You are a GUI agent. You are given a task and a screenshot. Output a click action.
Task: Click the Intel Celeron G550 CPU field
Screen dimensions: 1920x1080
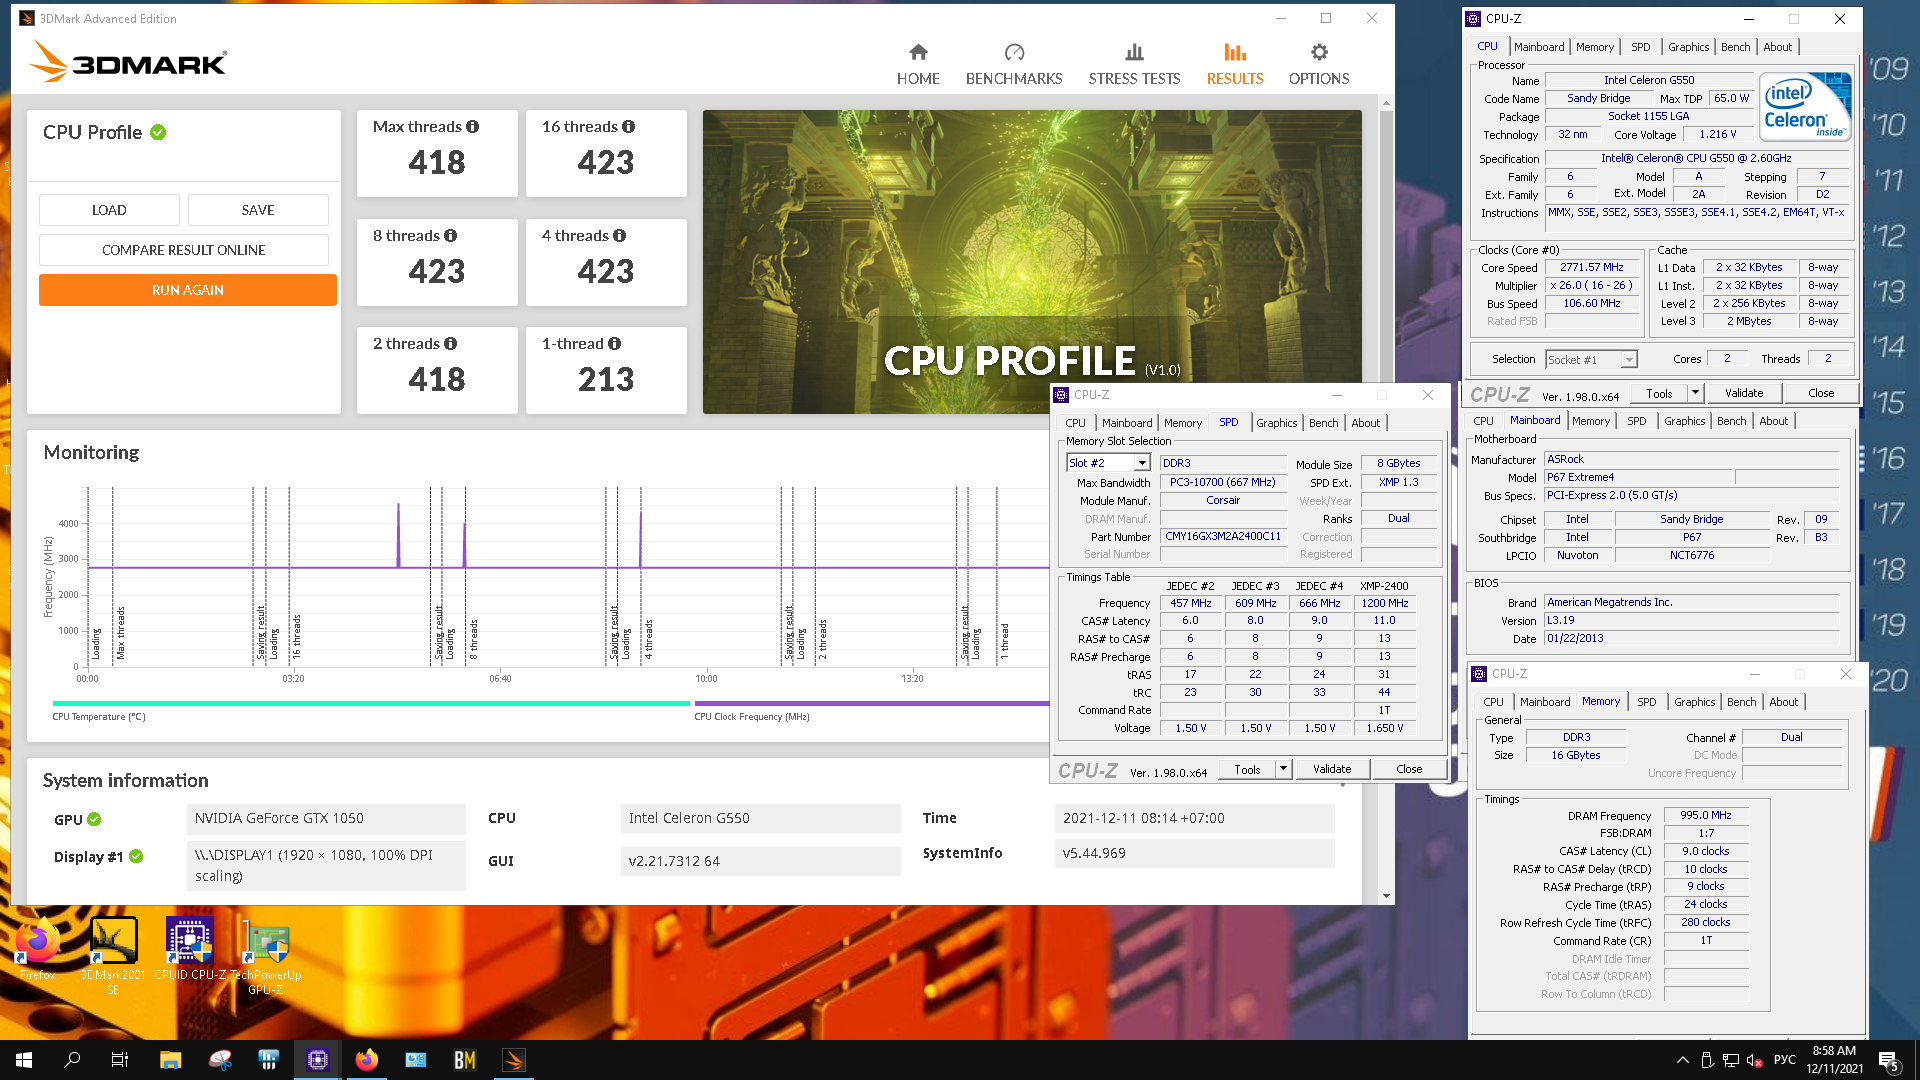click(760, 819)
